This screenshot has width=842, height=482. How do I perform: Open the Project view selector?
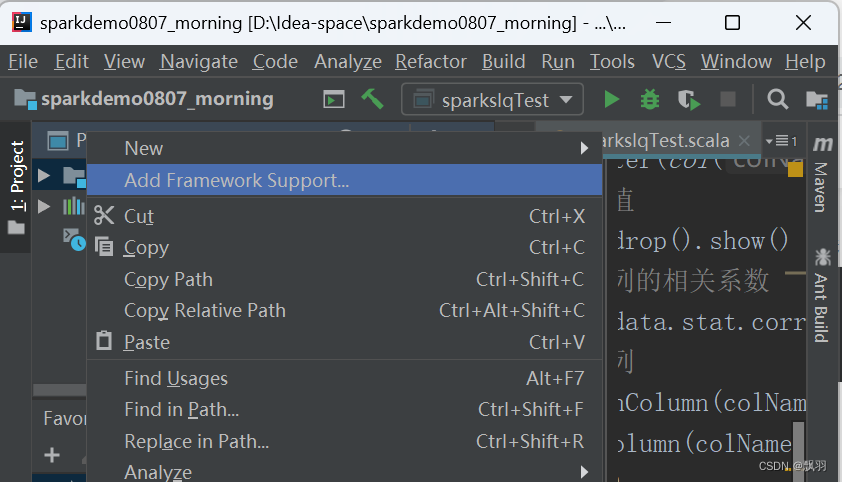tap(67, 141)
